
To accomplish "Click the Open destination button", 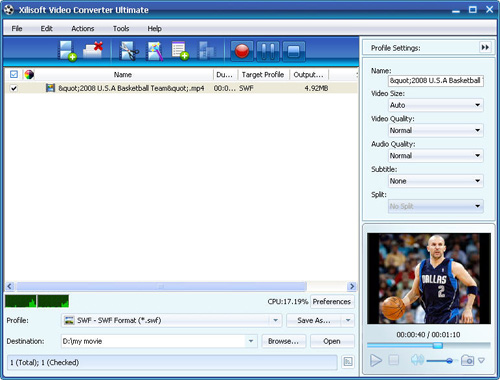I will click(x=332, y=341).
